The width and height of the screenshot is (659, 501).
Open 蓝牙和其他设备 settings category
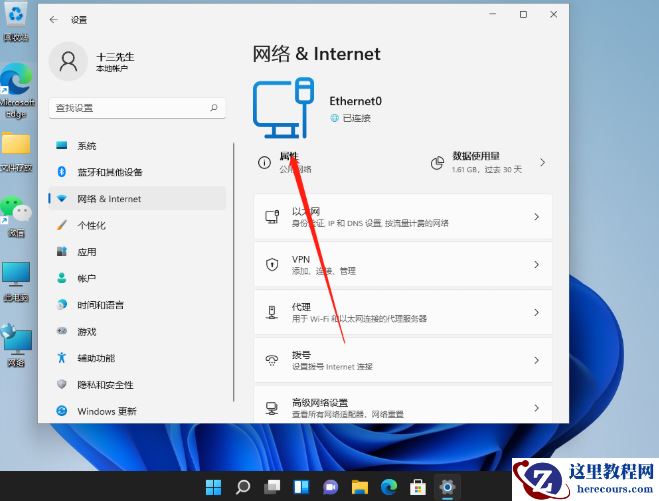[137, 172]
